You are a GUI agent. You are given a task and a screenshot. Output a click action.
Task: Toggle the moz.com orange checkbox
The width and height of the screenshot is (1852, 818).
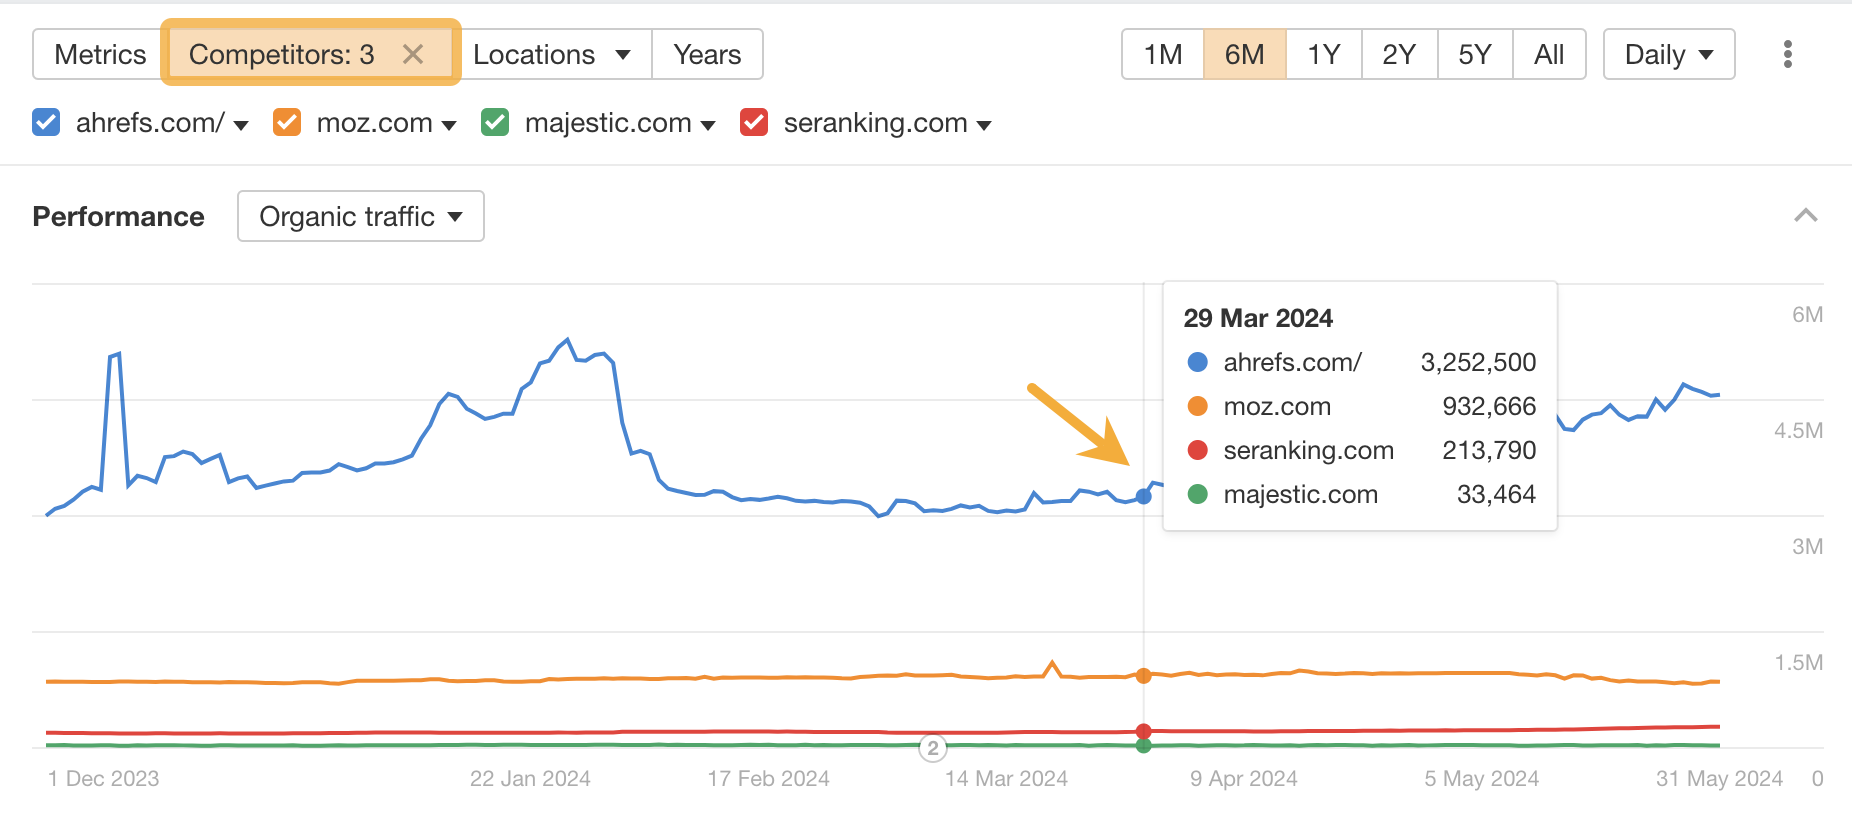(287, 123)
